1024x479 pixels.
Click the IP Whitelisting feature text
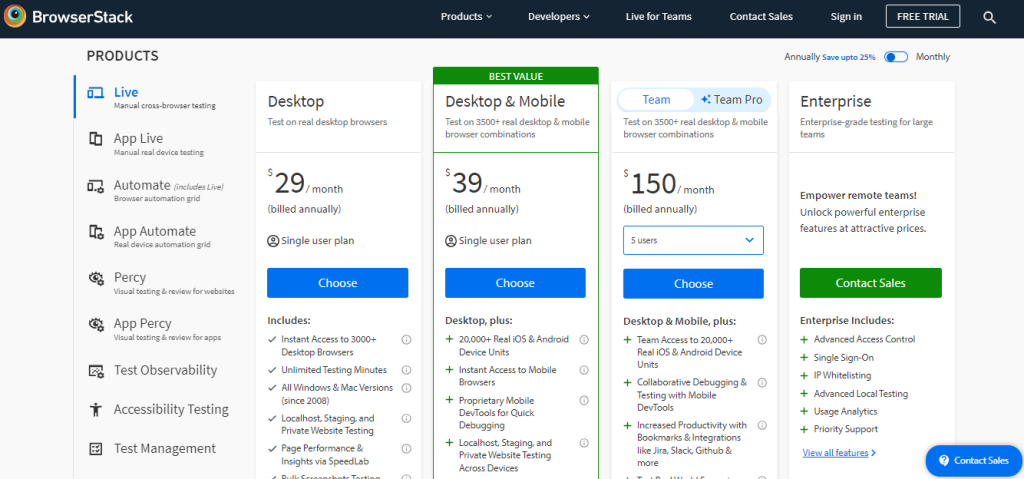842,376
